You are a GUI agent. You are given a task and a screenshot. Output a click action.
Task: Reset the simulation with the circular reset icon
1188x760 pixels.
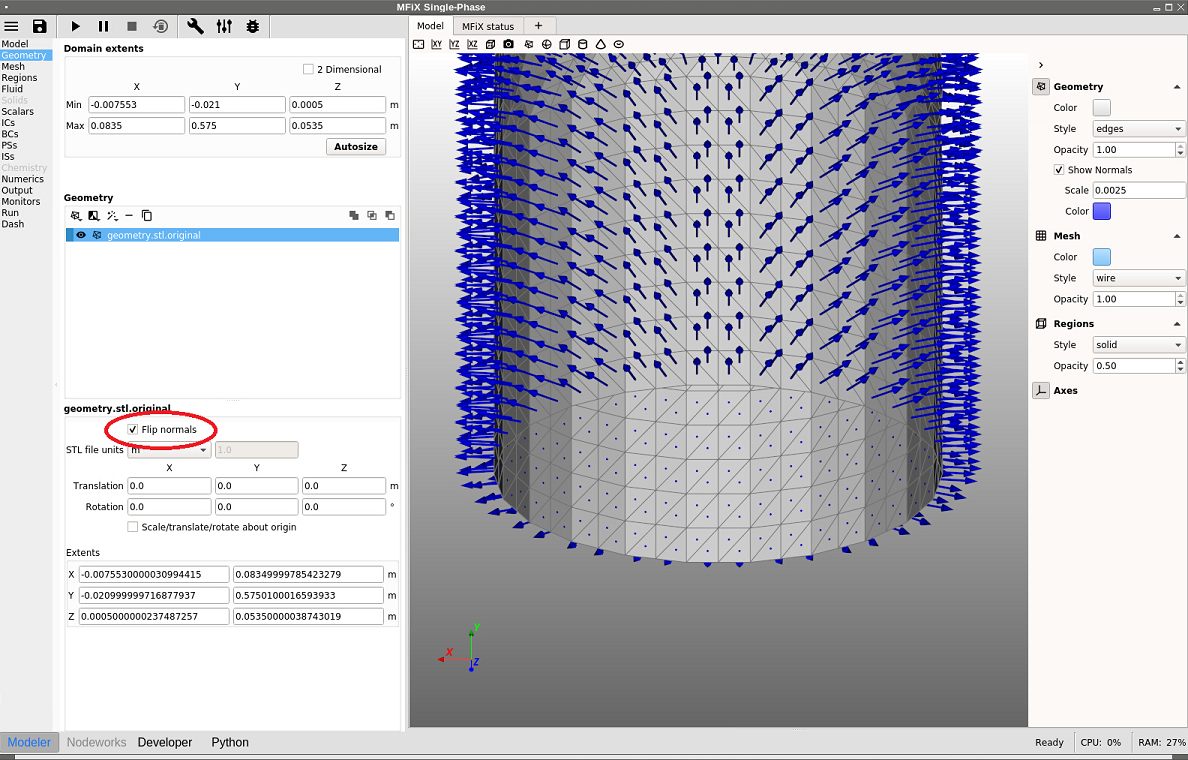click(162, 26)
